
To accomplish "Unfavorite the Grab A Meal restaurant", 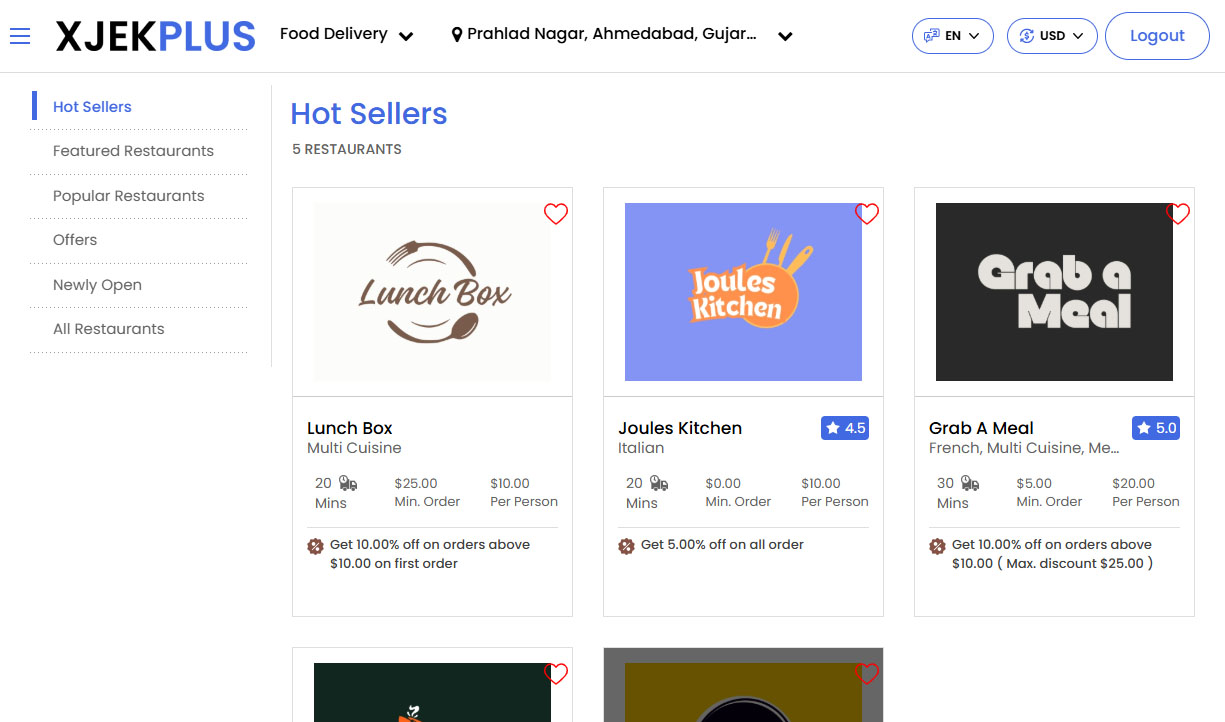I will pyautogui.click(x=1177, y=213).
